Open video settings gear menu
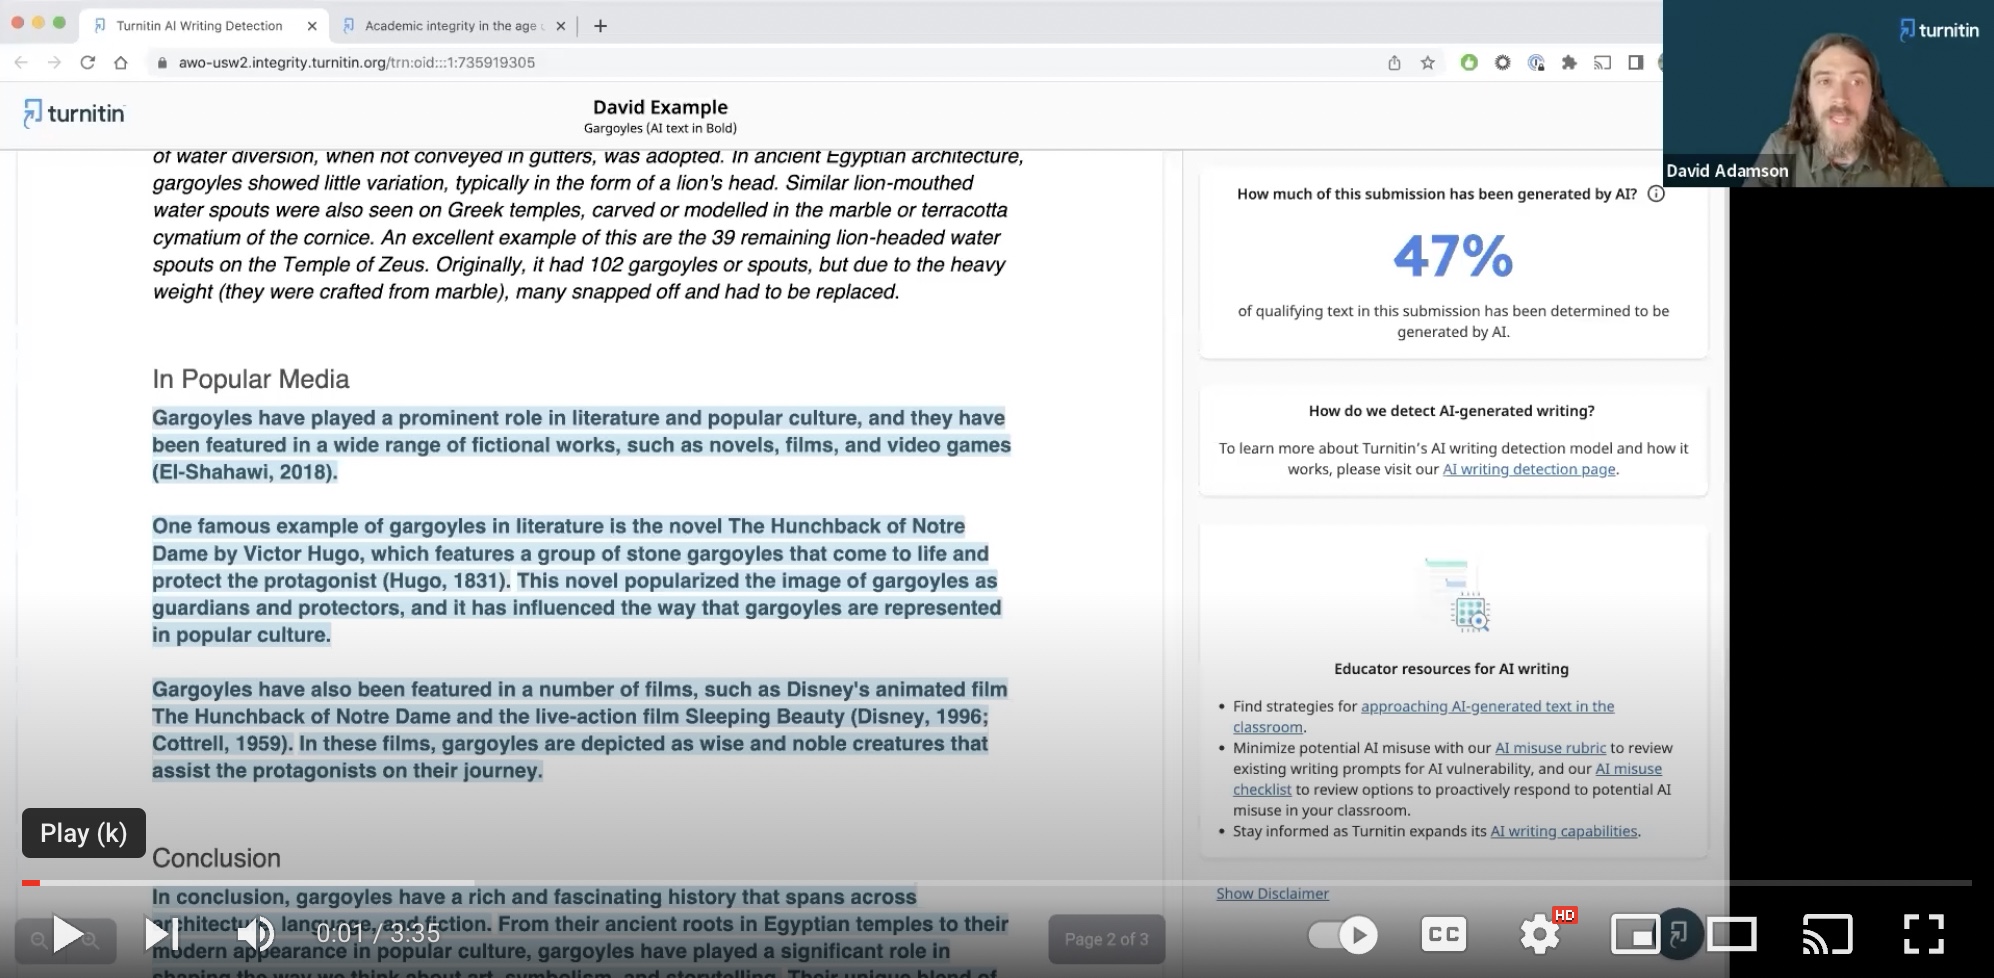The width and height of the screenshot is (1994, 978). pyautogui.click(x=1539, y=935)
